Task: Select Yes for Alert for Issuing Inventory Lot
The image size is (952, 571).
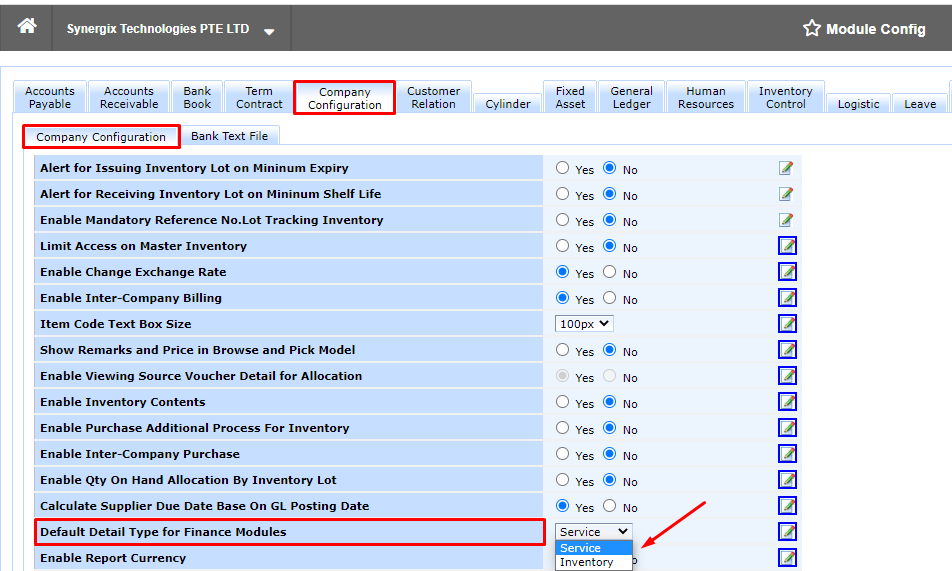Action: 562,168
